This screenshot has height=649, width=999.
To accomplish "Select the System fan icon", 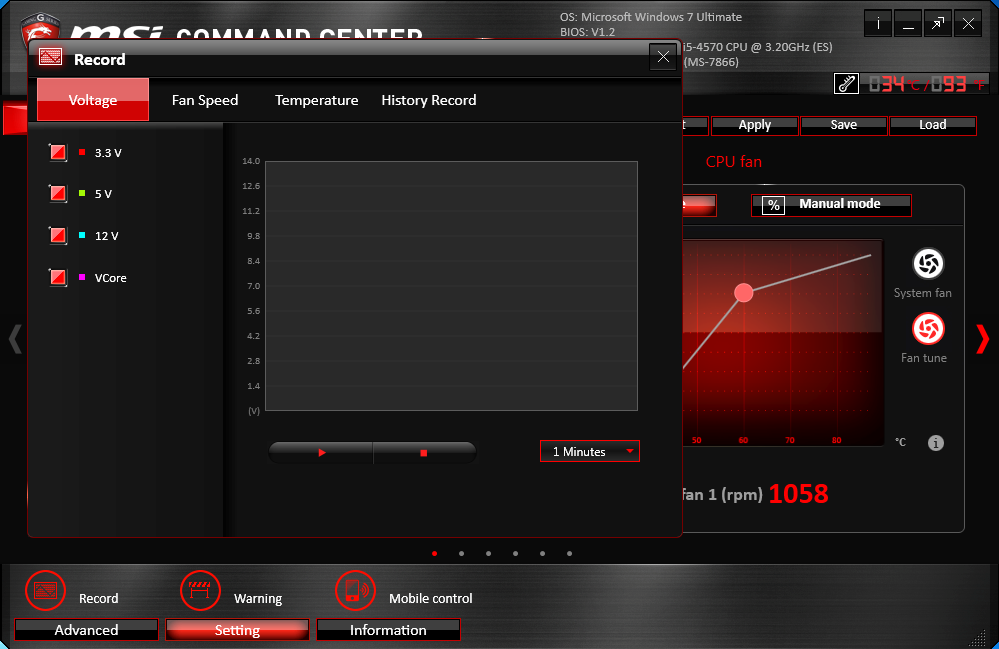I will tap(928, 264).
